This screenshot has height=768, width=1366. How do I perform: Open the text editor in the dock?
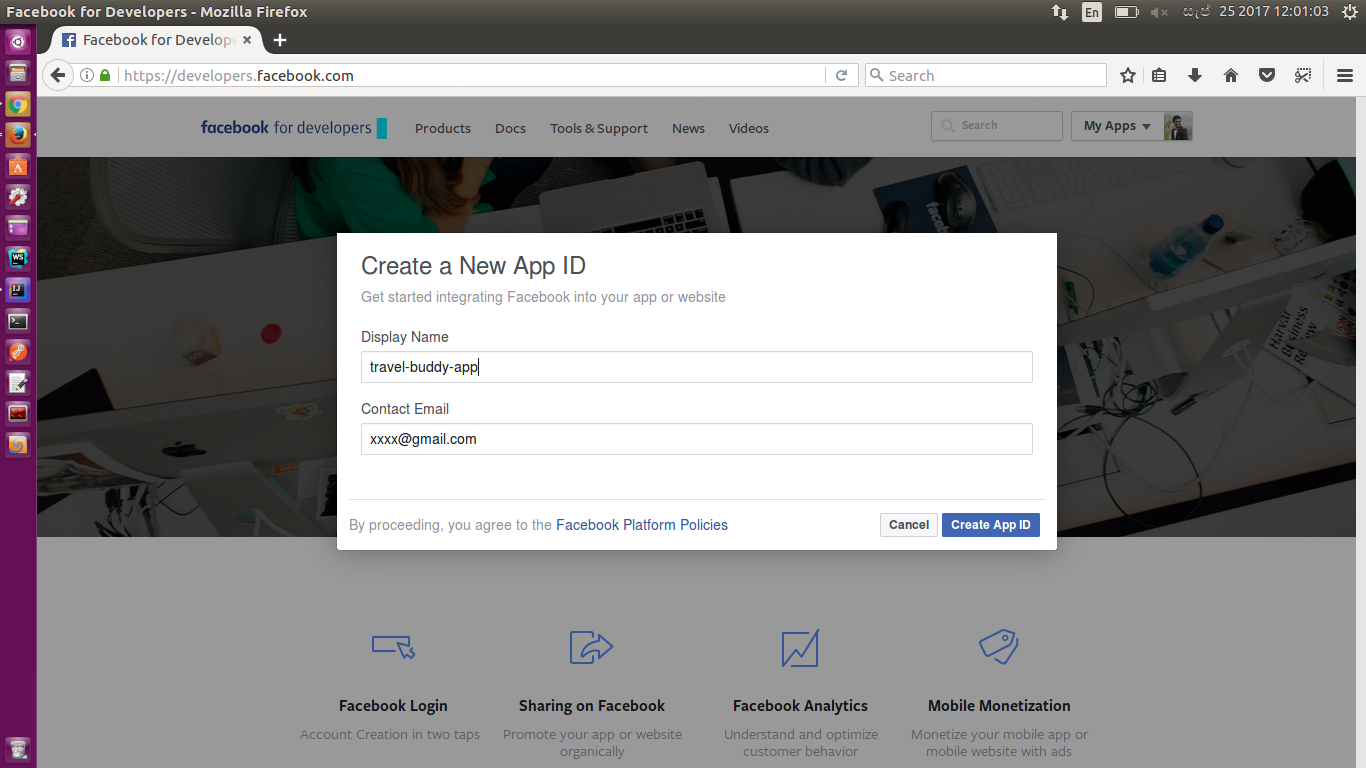pyautogui.click(x=18, y=383)
